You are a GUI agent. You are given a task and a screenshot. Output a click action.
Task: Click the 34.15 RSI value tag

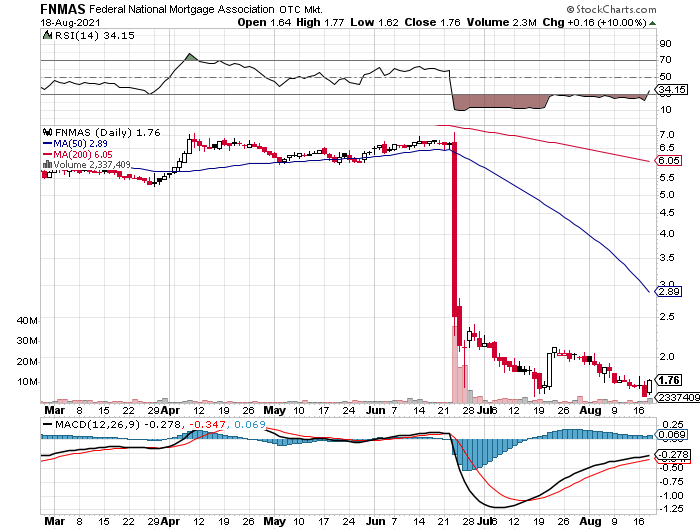coord(672,90)
